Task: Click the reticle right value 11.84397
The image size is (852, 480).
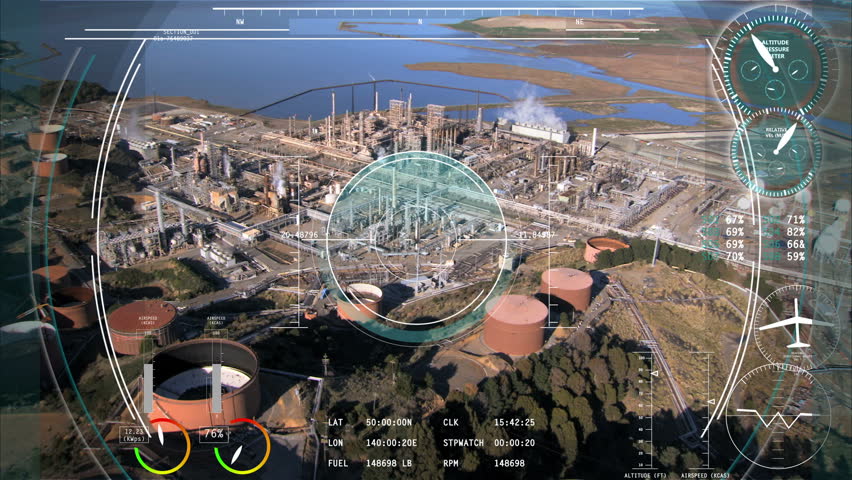Action: tap(537, 235)
